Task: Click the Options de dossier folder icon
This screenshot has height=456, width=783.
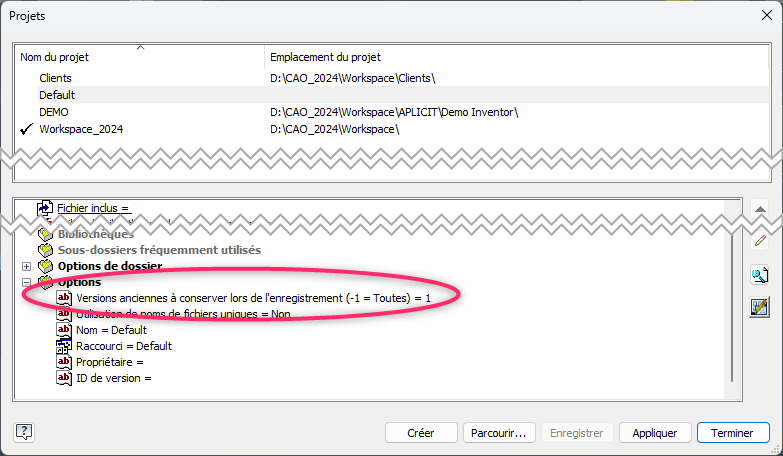Action: coord(46,266)
